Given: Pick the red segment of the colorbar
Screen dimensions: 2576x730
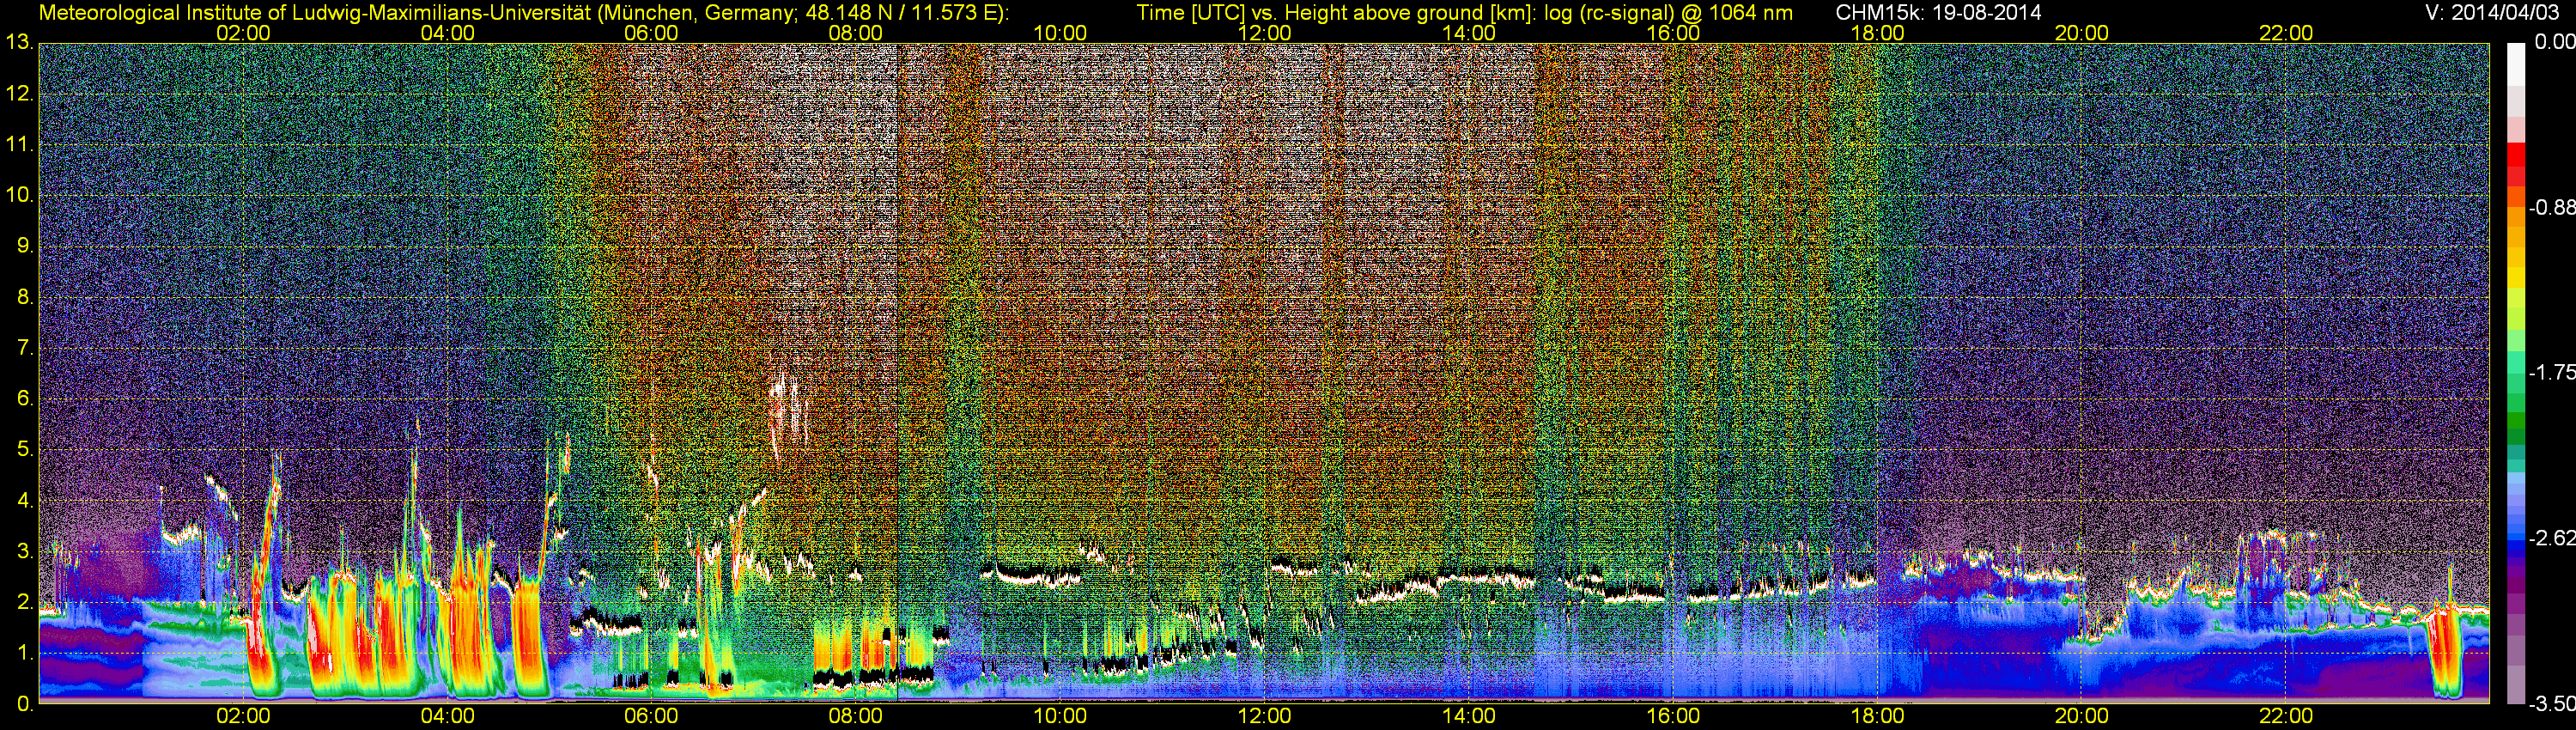Looking at the screenshot, I should pos(2516,160).
